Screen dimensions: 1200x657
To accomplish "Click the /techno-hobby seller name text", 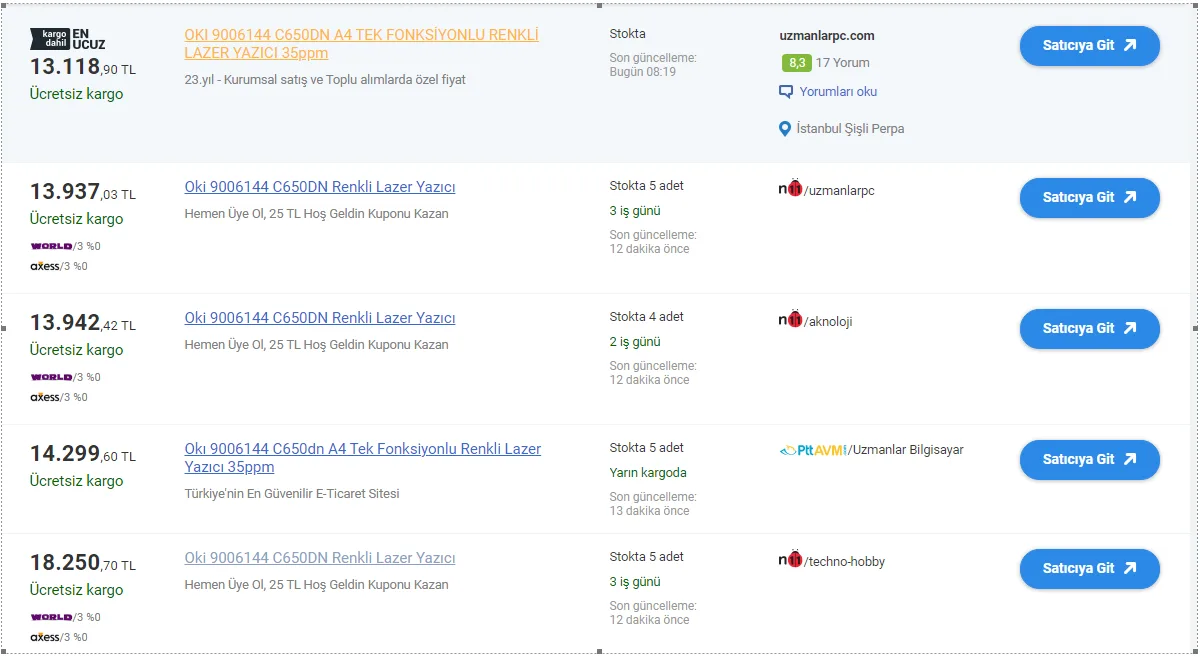I will (845, 562).
